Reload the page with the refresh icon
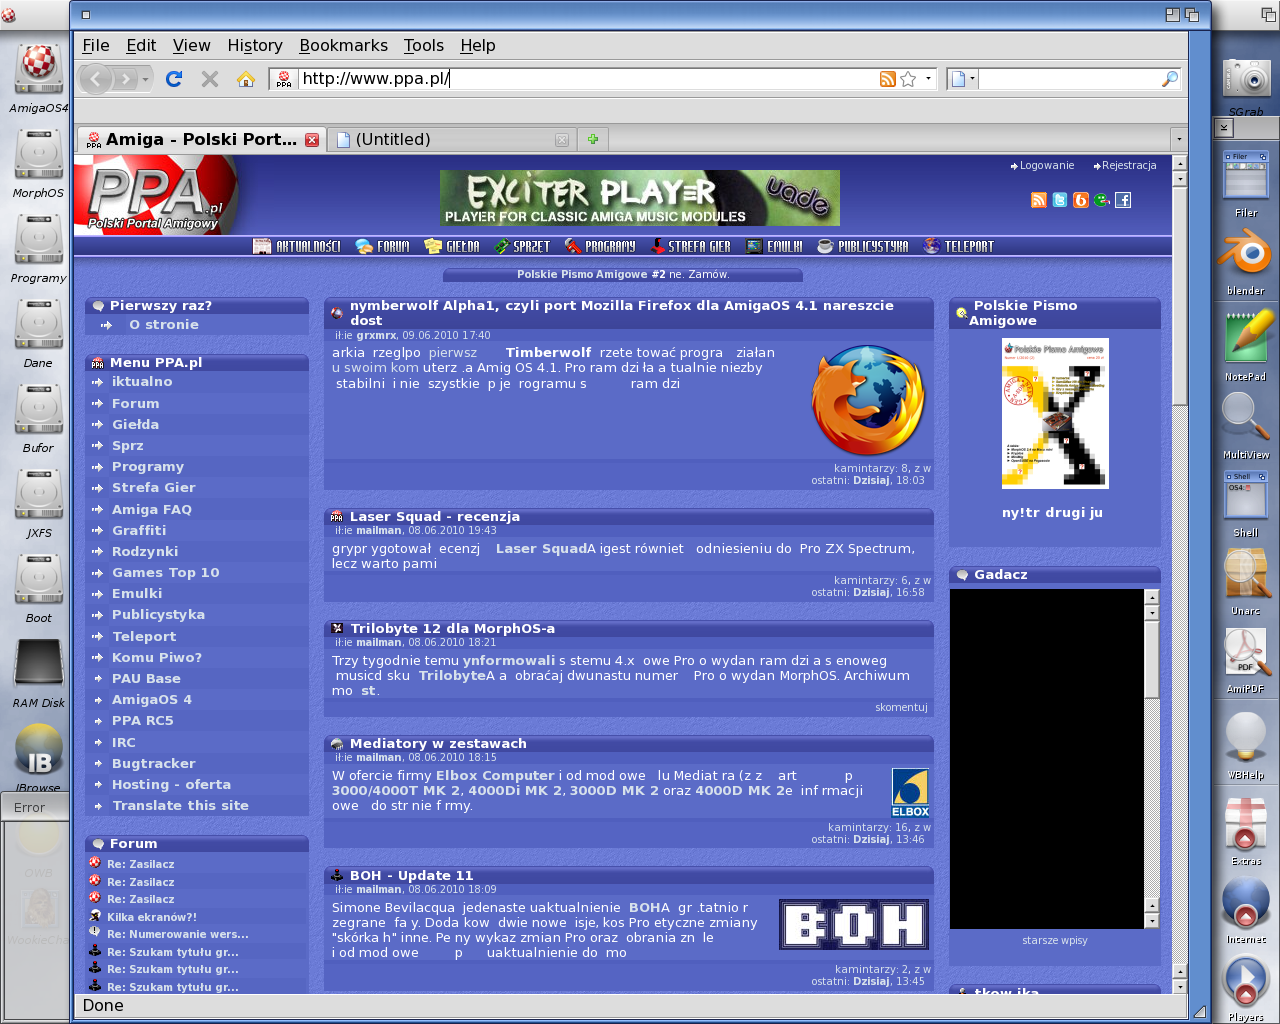 [174, 79]
